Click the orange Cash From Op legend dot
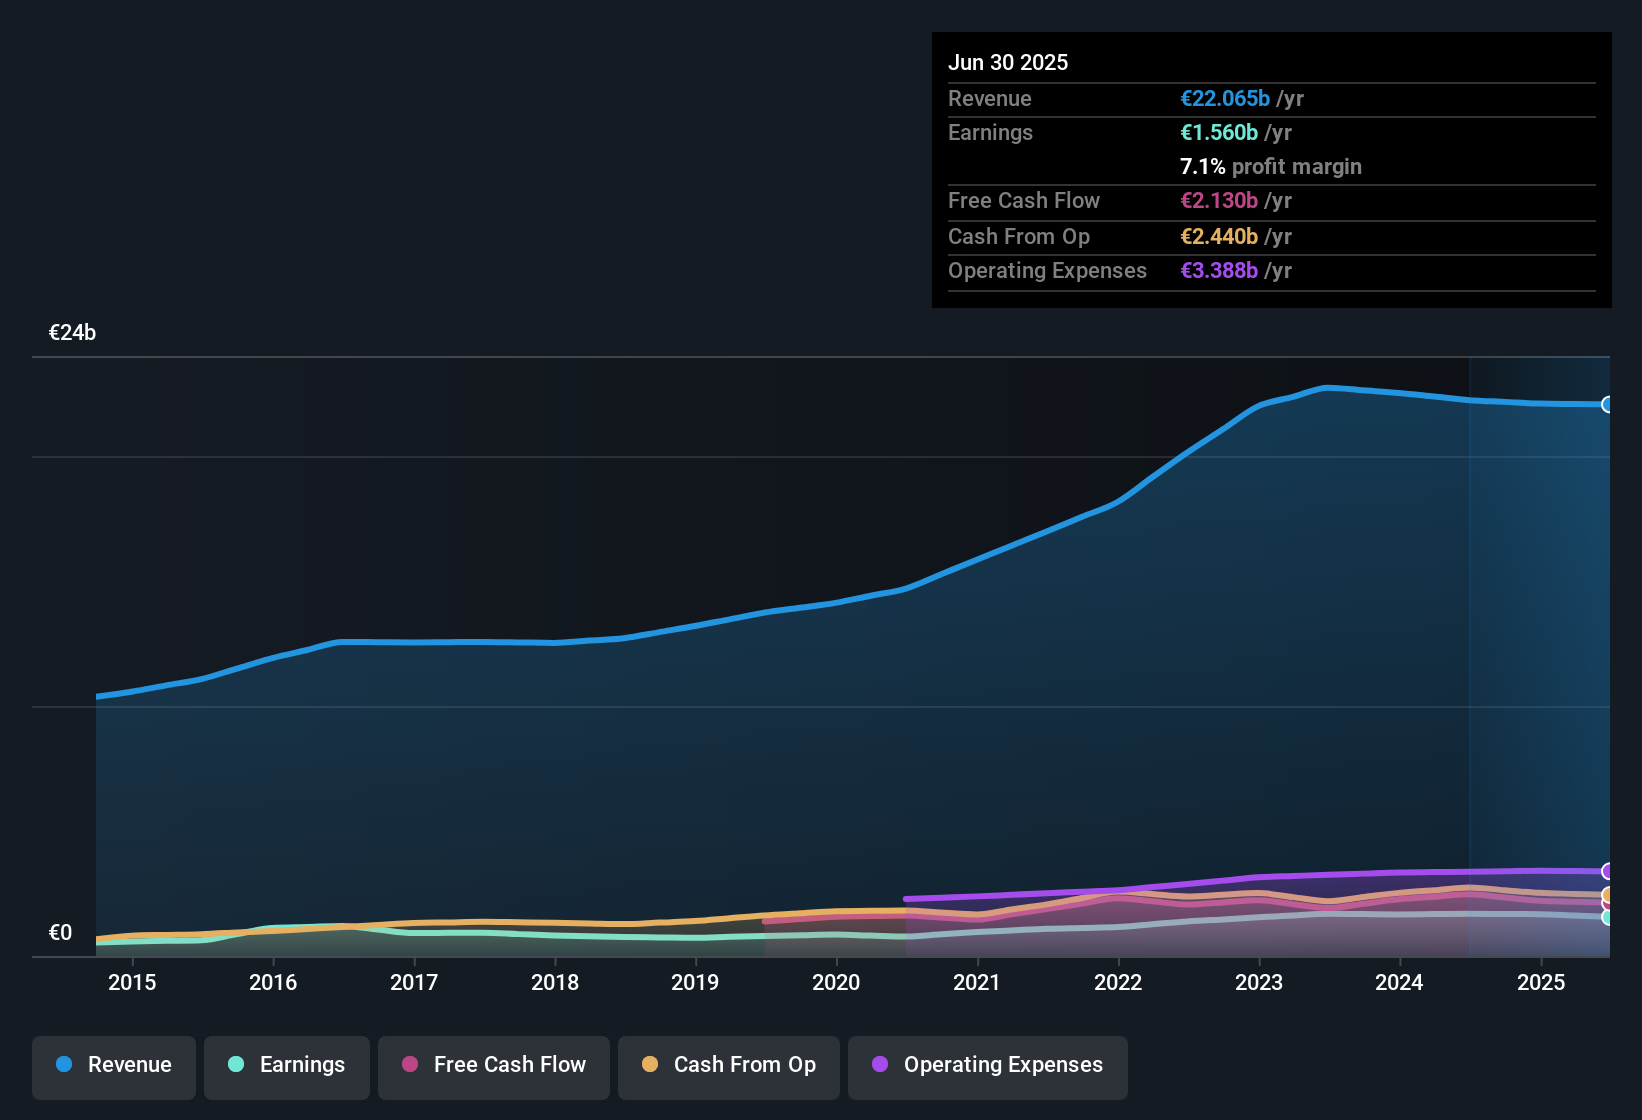This screenshot has width=1642, height=1120. point(650,1064)
